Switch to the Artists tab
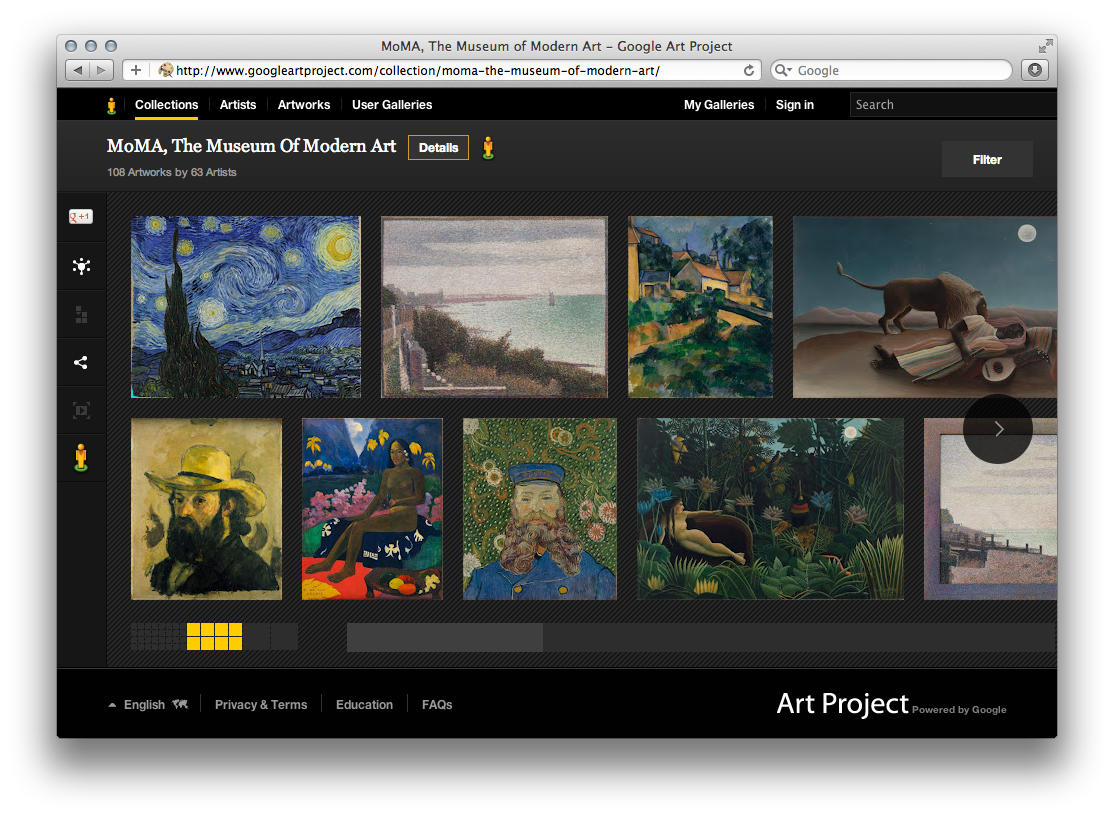 click(238, 105)
